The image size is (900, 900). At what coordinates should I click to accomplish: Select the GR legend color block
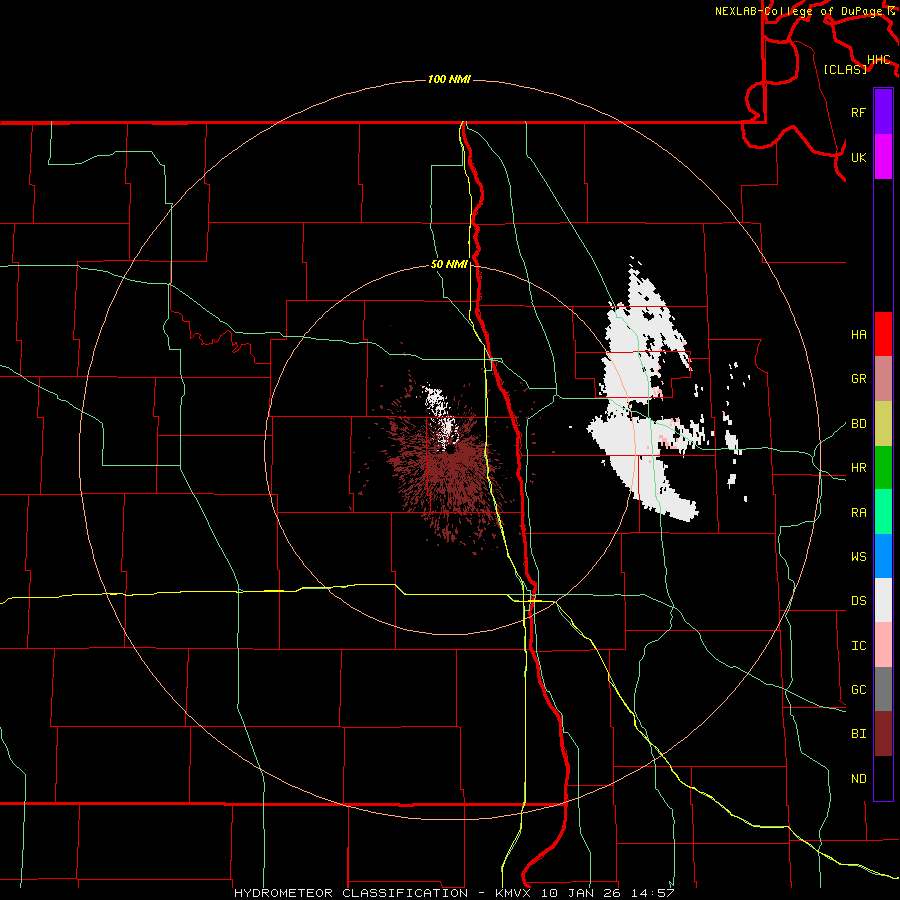[883, 379]
